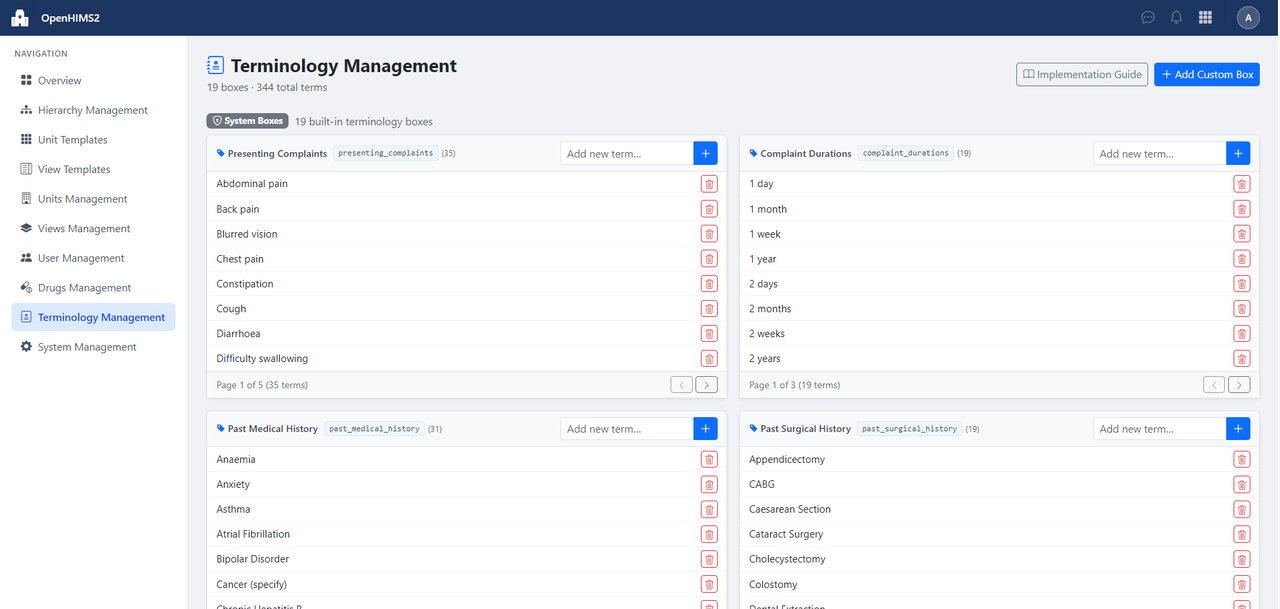The height and width of the screenshot is (609, 1280).
Task: Add term plus button for Complaint Durations
Action: [x=1238, y=153]
